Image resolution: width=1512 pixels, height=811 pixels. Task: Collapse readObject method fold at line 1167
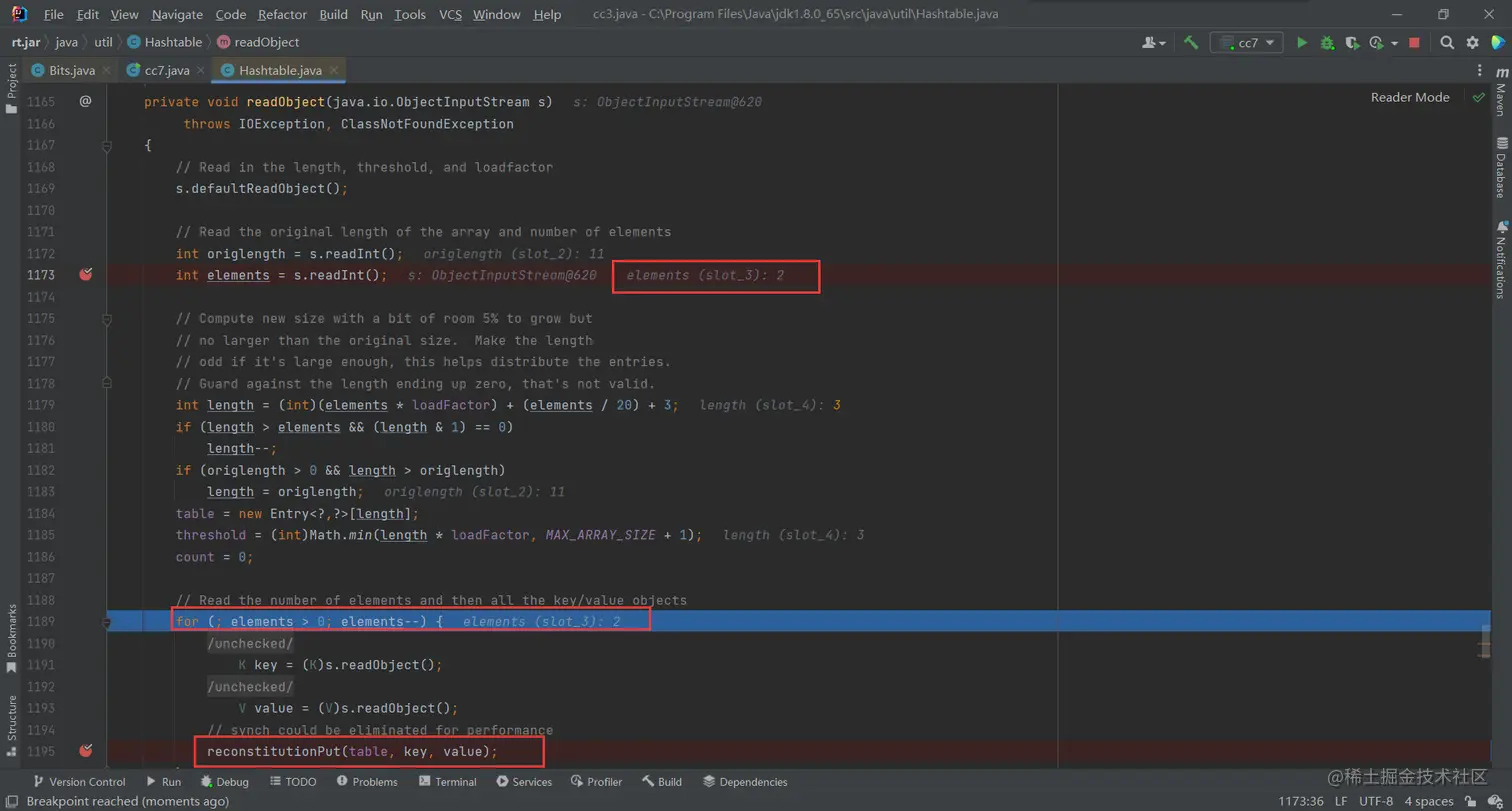coord(108,146)
